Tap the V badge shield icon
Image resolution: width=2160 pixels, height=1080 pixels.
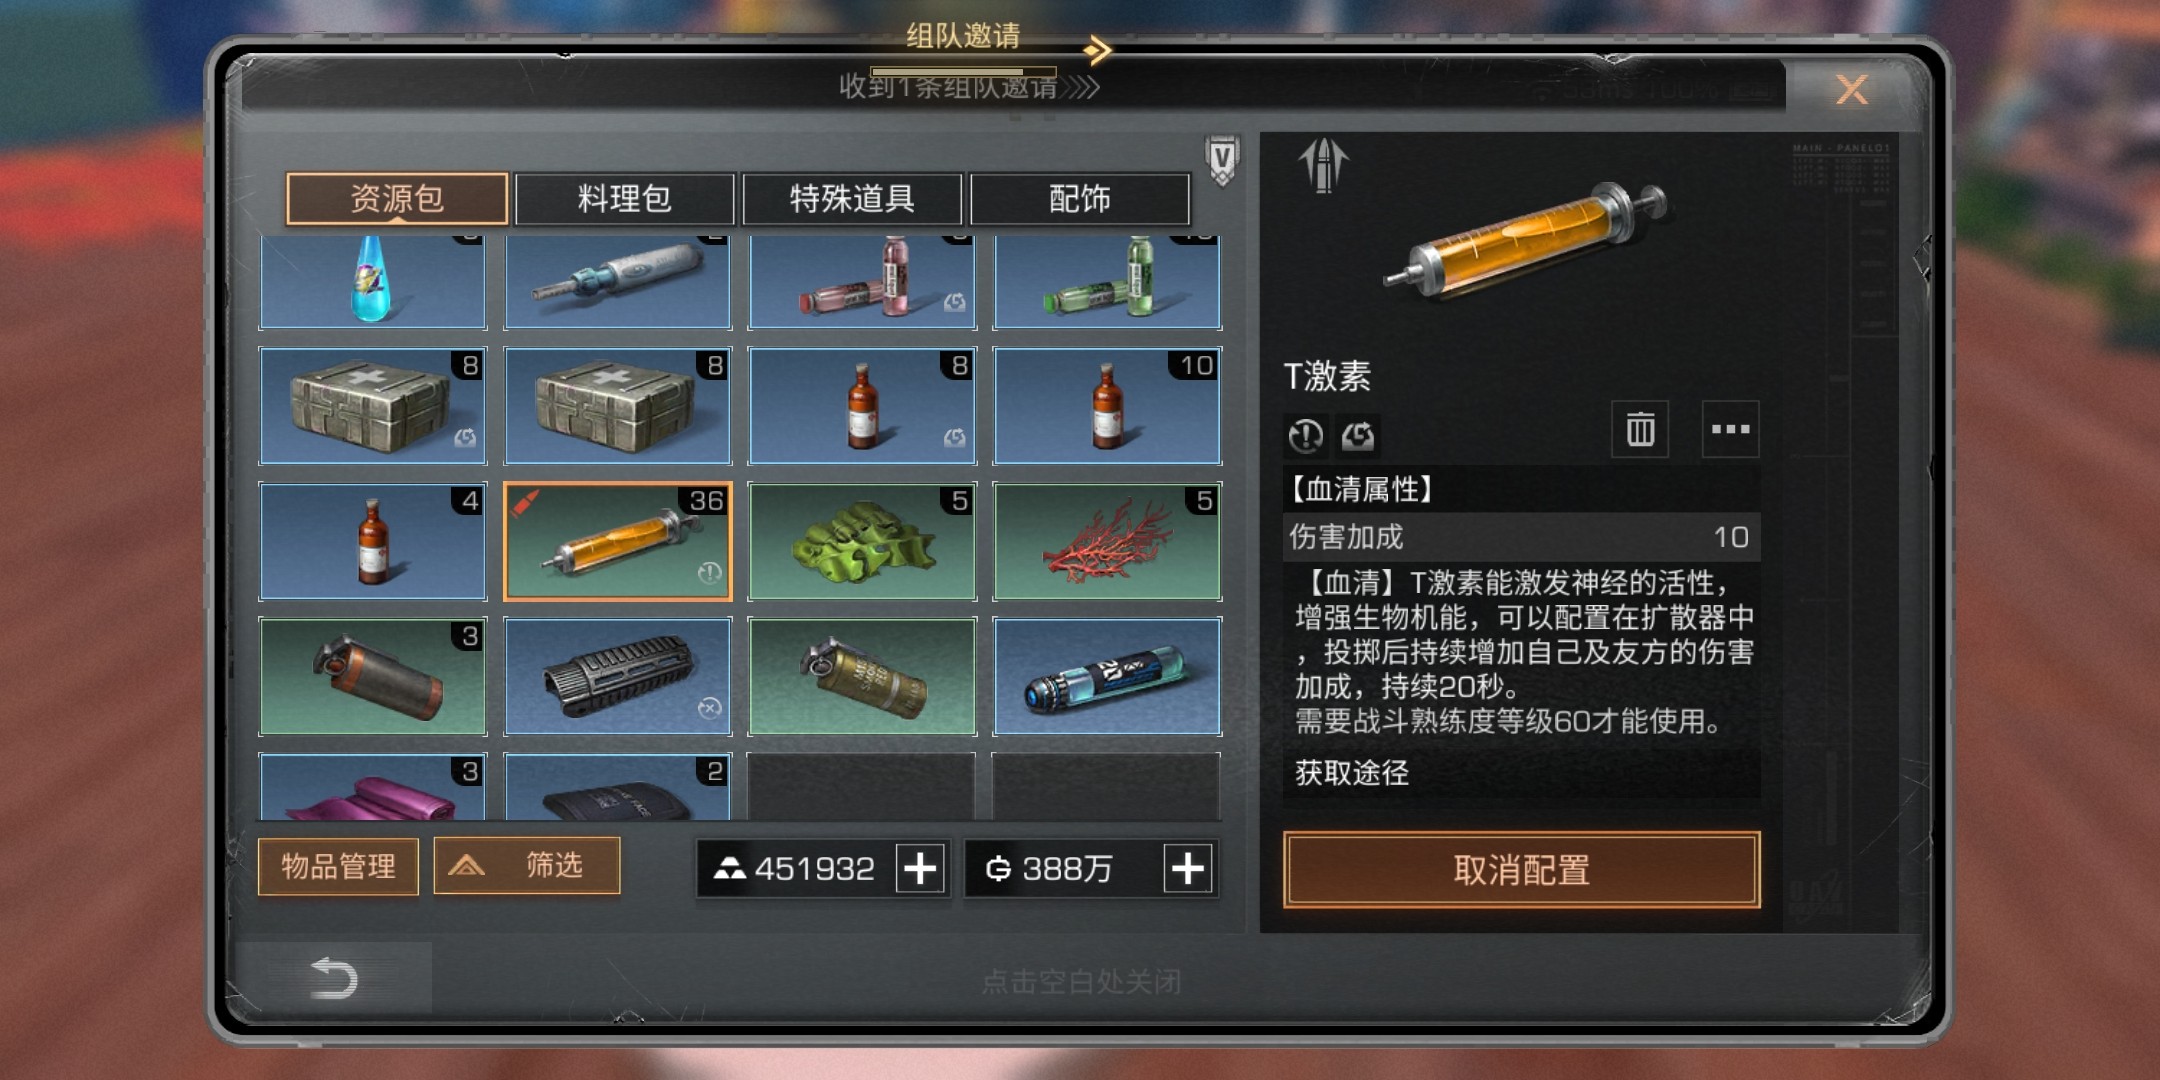(1222, 160)
